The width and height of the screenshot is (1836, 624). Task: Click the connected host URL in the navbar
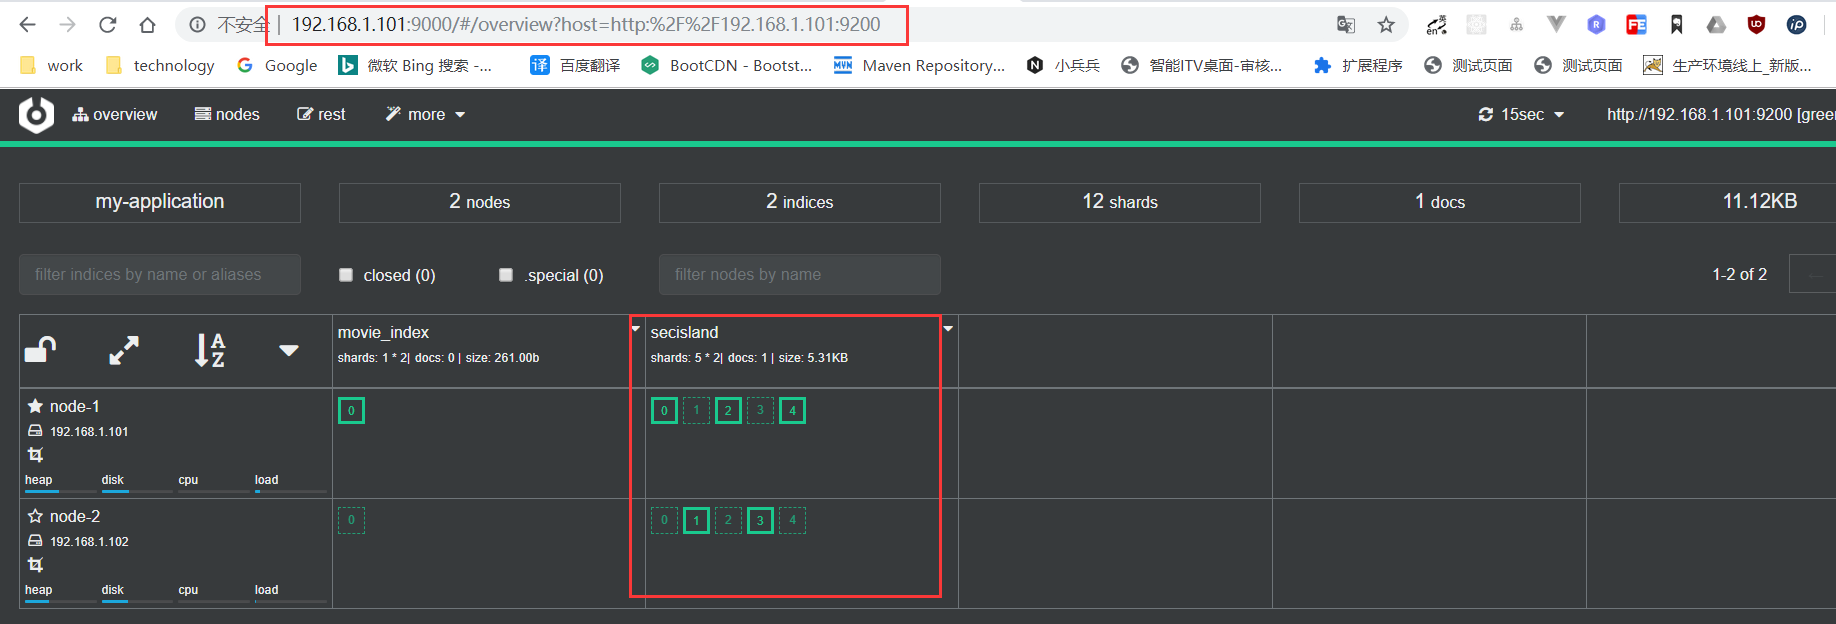pos(1720,115)
